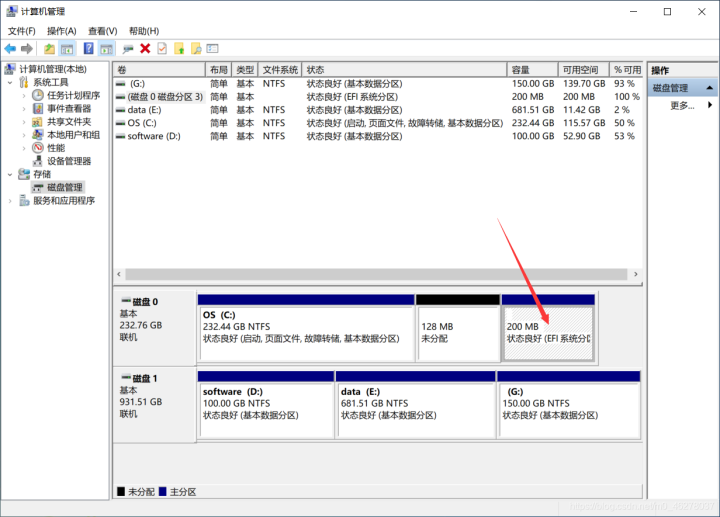The height and width of the screenshot is (517, 720).
Task: Click the red X delete toolbar icon
Action: [145, 48]
